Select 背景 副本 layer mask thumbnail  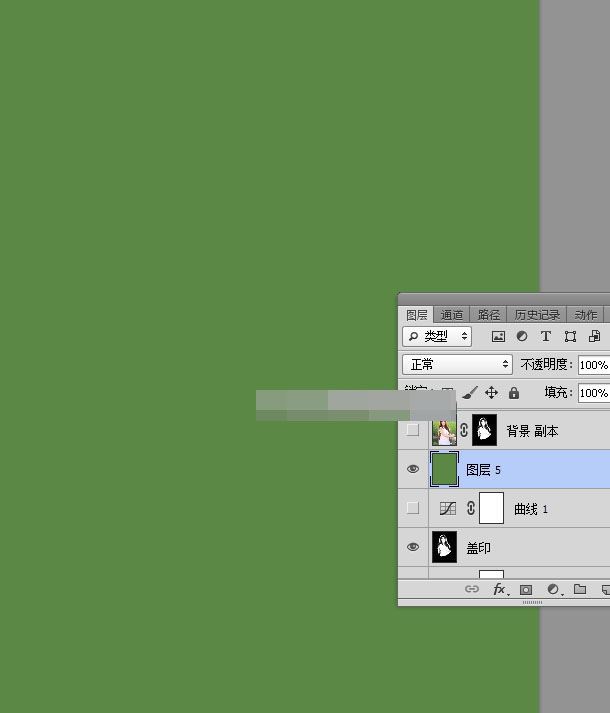pos(484,430)
